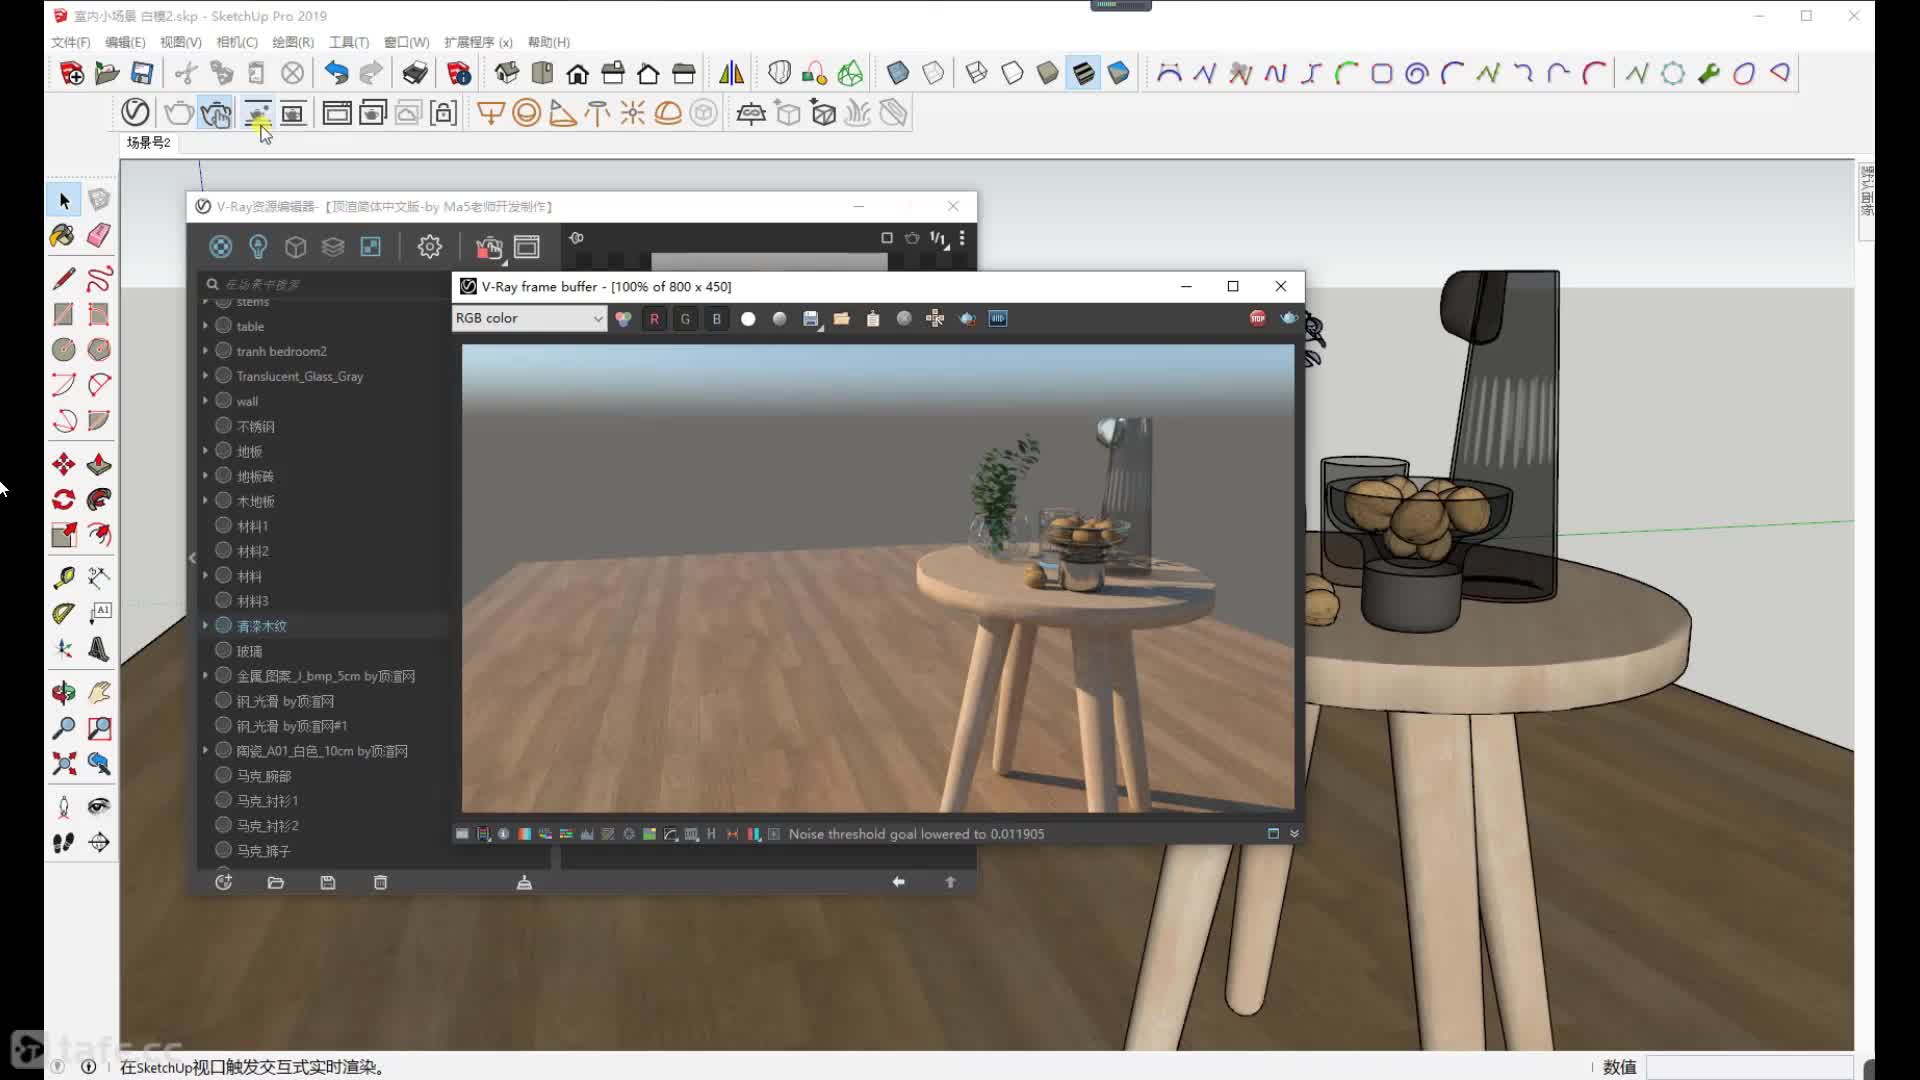Expand the Translucent_Glass_Gray material entry
This screenshot has width=1920, height=1080.
(x=205, y=376)
